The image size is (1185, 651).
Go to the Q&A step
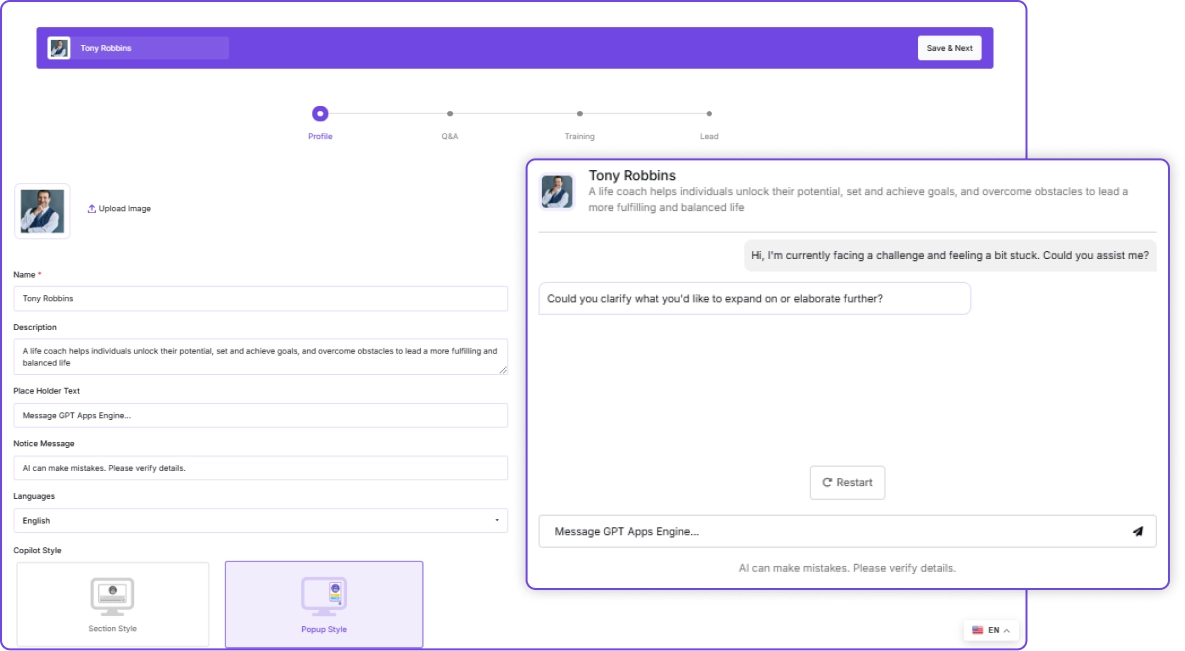tap(450, 114)
